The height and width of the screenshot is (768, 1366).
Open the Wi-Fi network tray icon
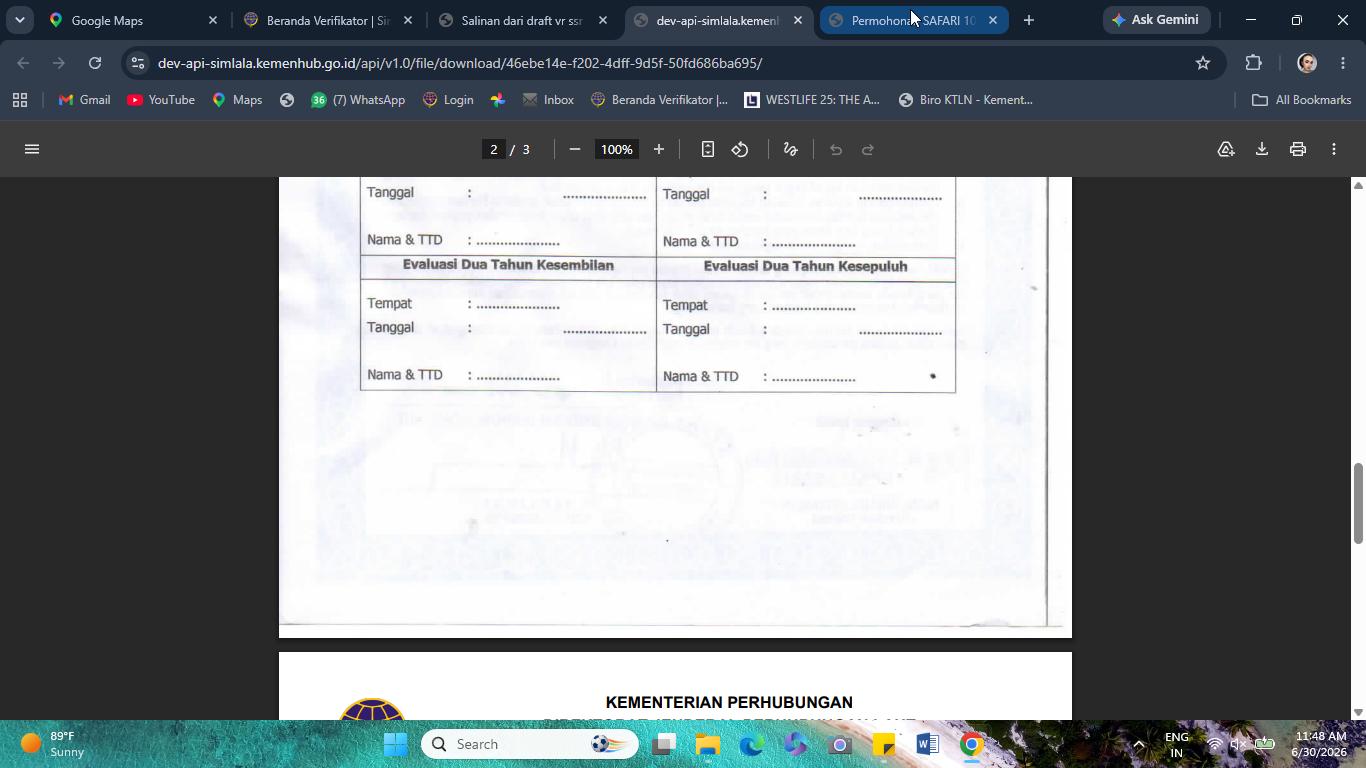click(1215, 744)
